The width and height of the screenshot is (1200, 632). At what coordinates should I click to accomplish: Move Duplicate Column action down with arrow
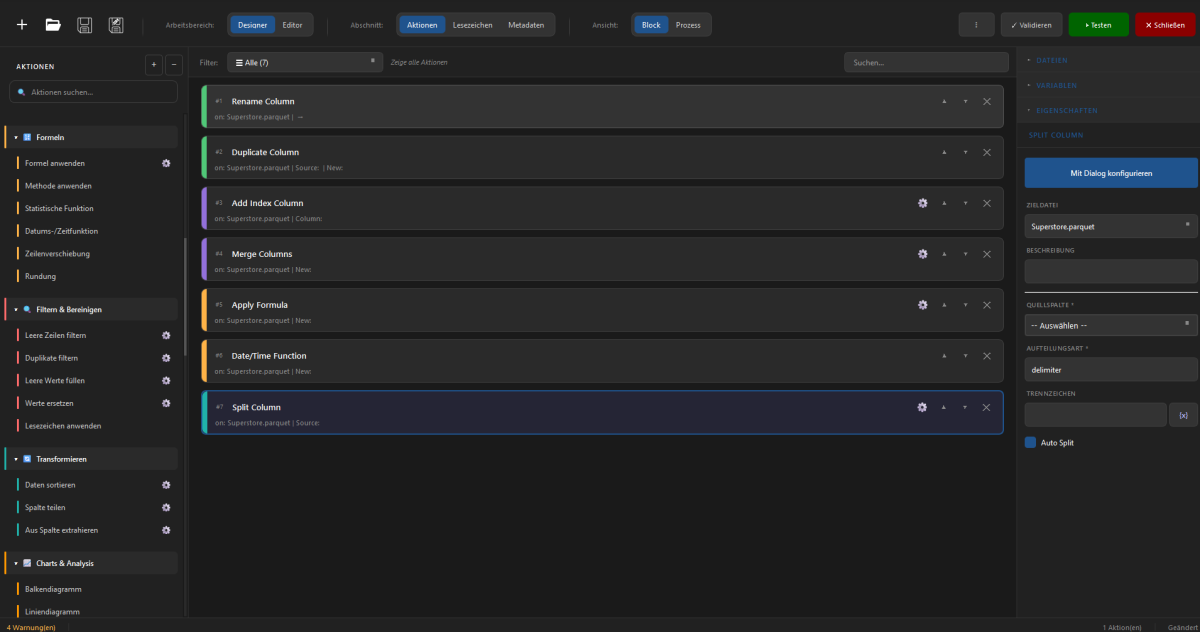tap(965, 152)
